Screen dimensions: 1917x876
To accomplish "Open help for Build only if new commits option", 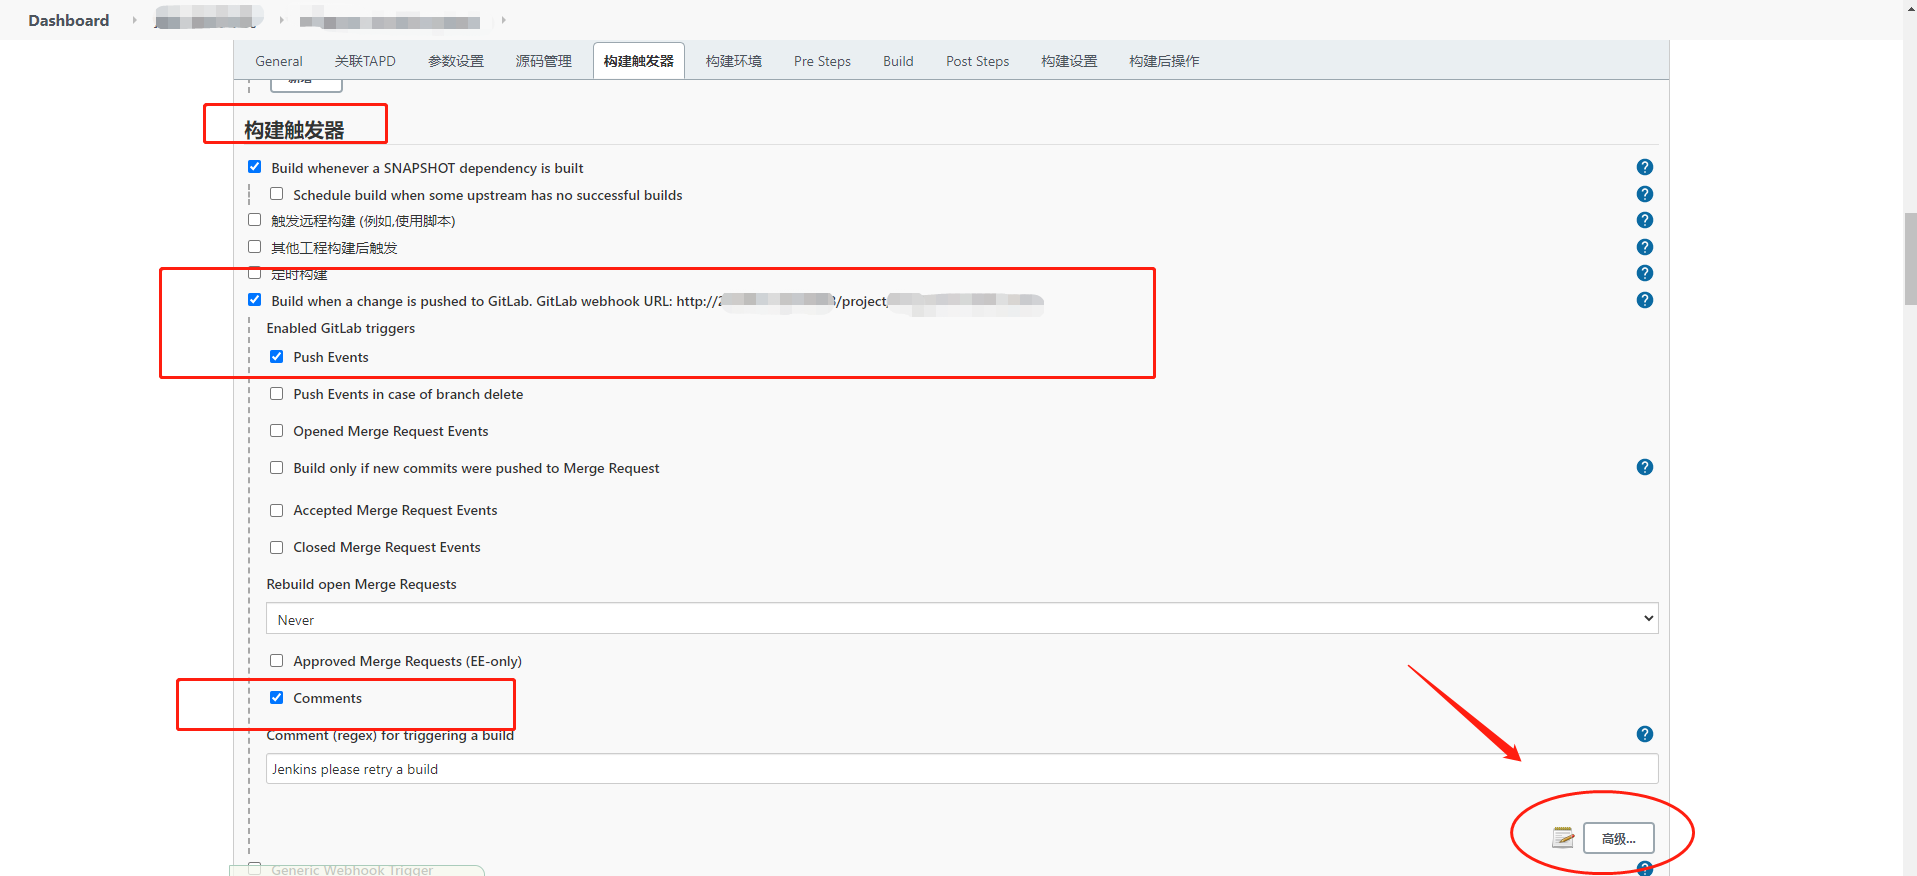I will pyautogui.click(x=1644, y=467).
